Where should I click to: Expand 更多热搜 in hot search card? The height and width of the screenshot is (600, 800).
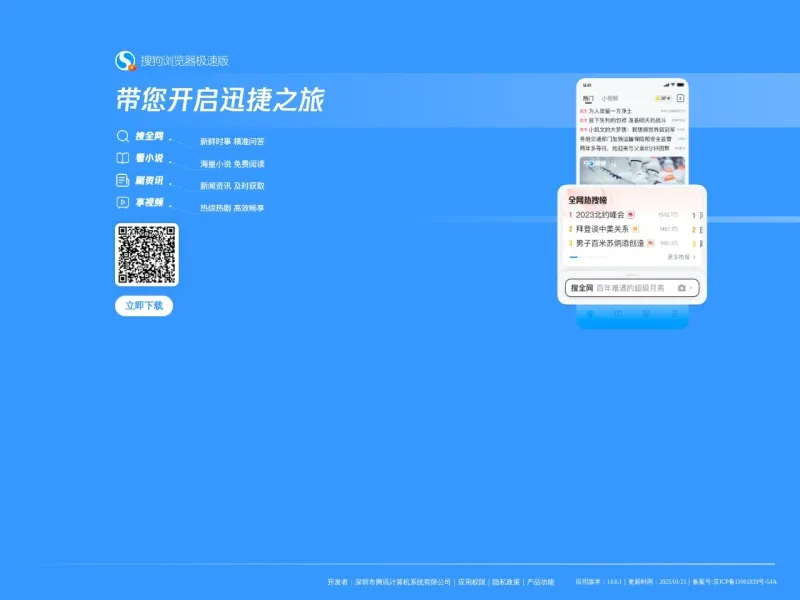681,257
